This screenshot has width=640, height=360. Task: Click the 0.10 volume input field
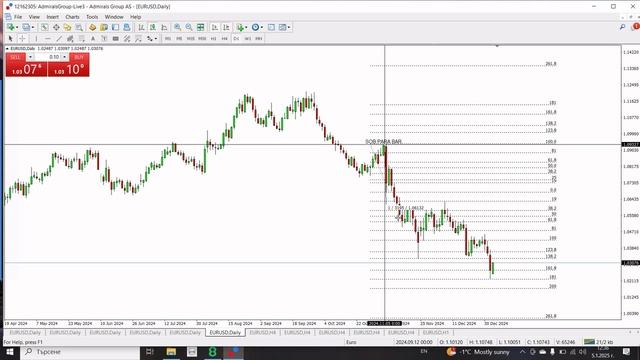tap(48, 57)
